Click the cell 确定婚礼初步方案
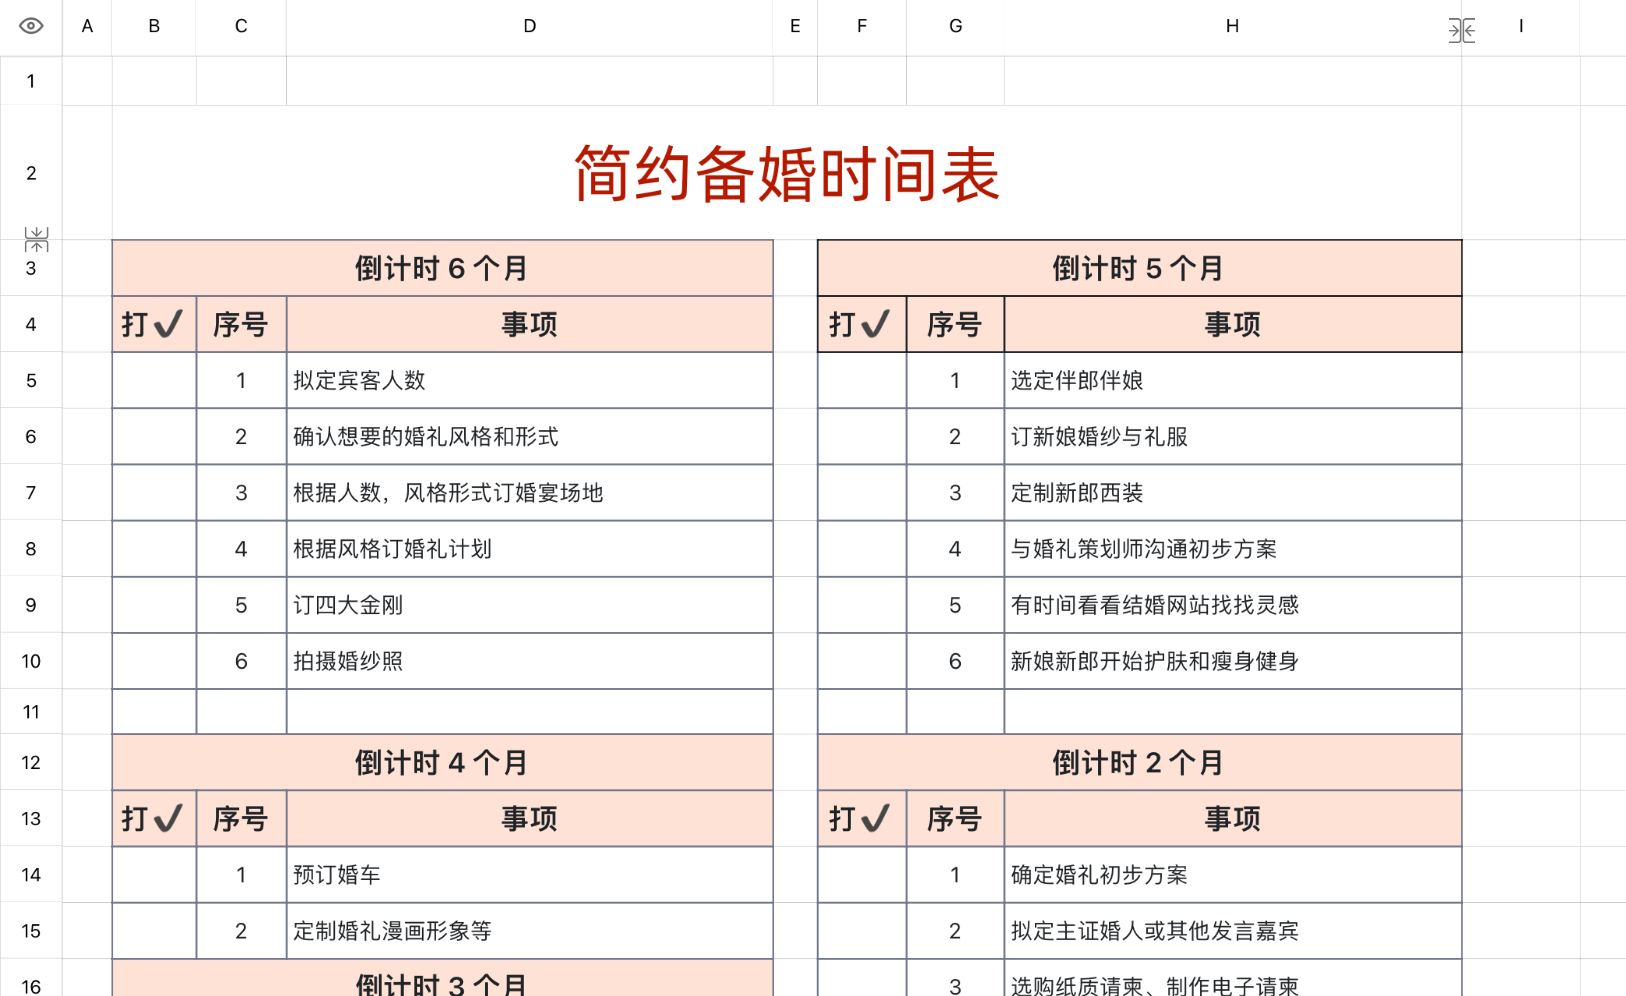 click(x=1232, y=875)
